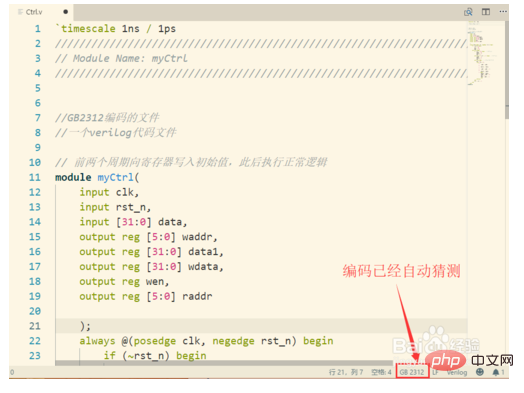Click the '//一个verilog代码文件' comment line
The image size is (524, 393).
116,133
